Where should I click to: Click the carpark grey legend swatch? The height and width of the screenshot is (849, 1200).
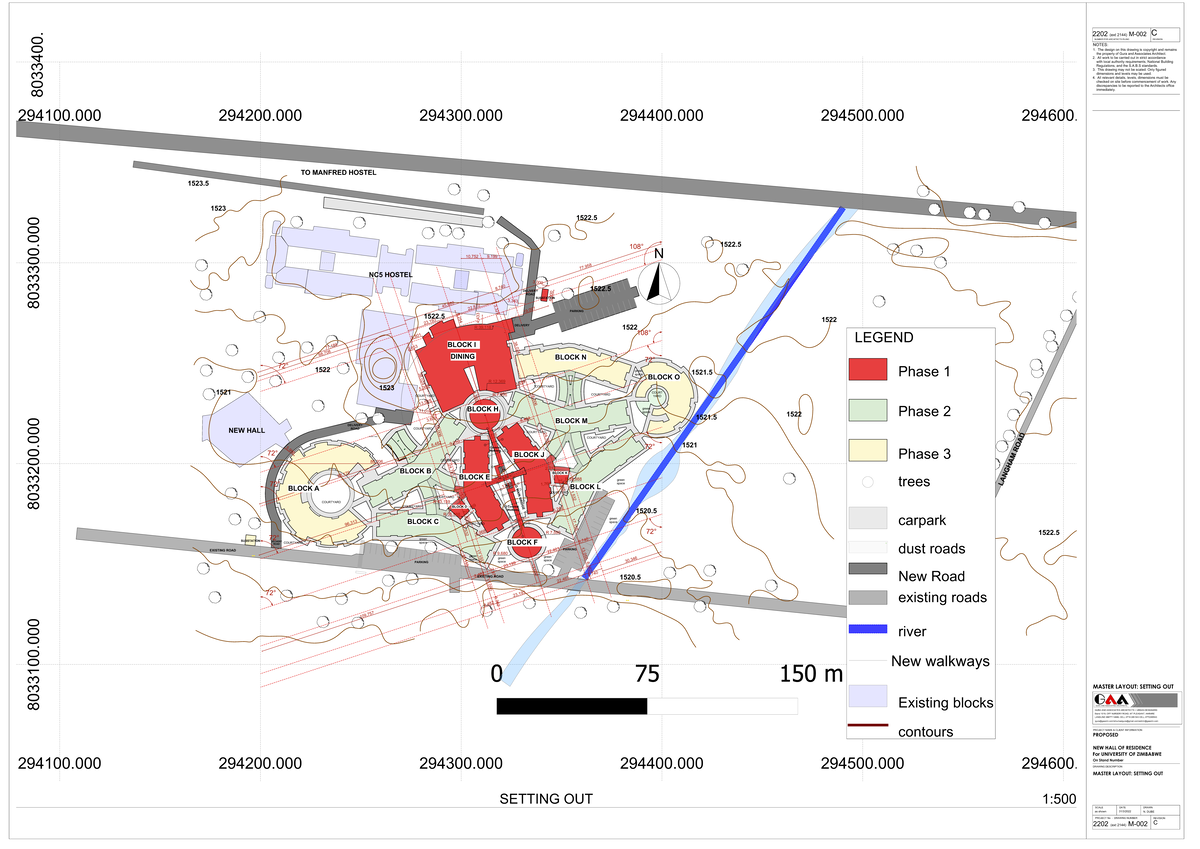(866, 519)
